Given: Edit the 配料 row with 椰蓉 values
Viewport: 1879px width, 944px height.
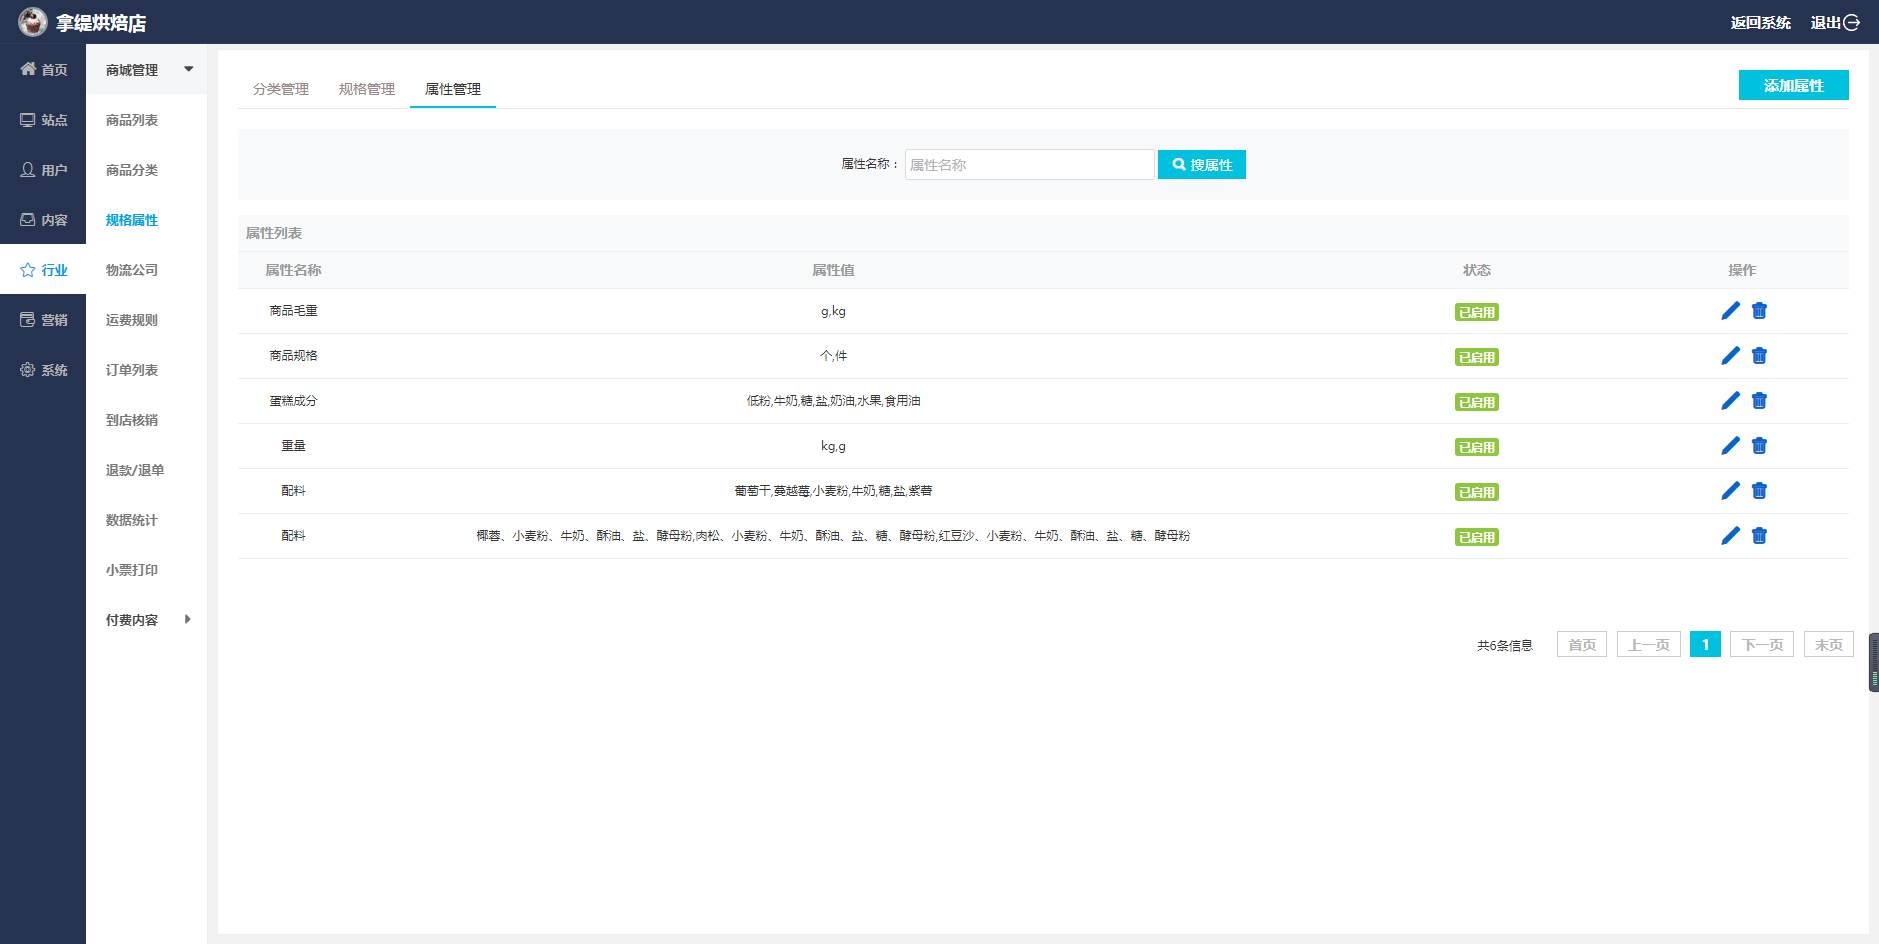Looking at the screenshot, I should point(1730,536).
